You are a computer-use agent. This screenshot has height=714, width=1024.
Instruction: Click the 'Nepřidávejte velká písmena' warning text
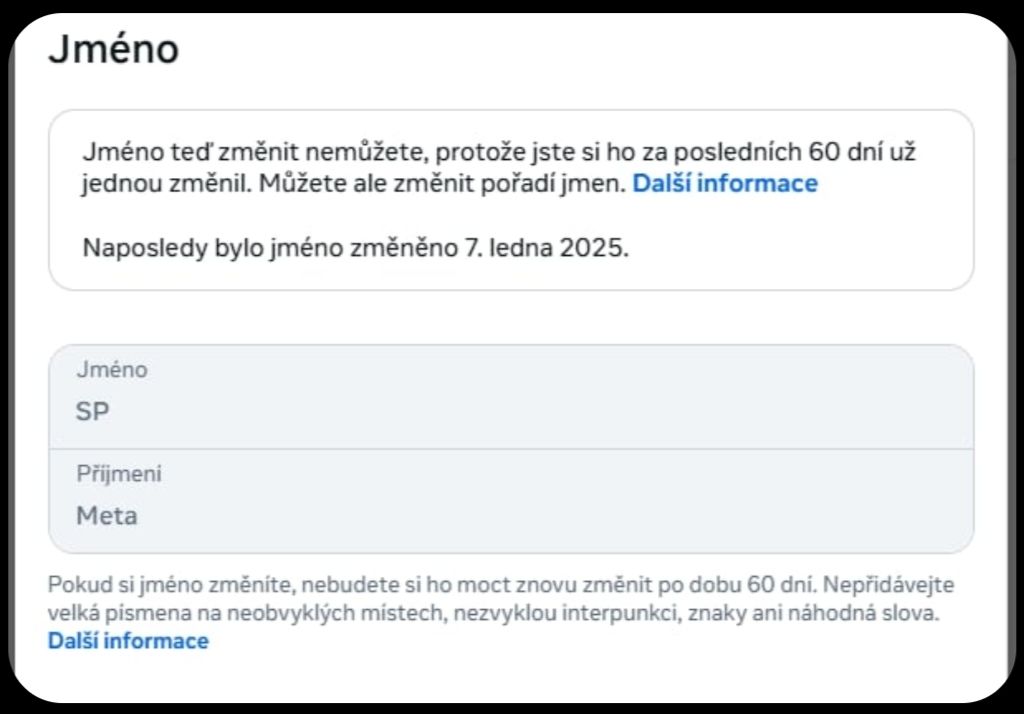[x=493, y=598]
